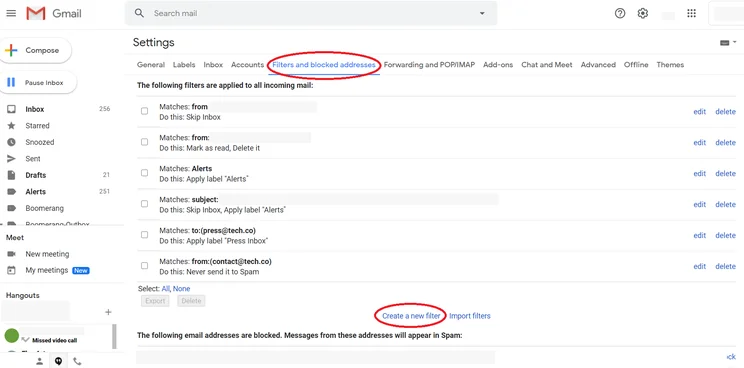Click the Export button

click(155, 301)
